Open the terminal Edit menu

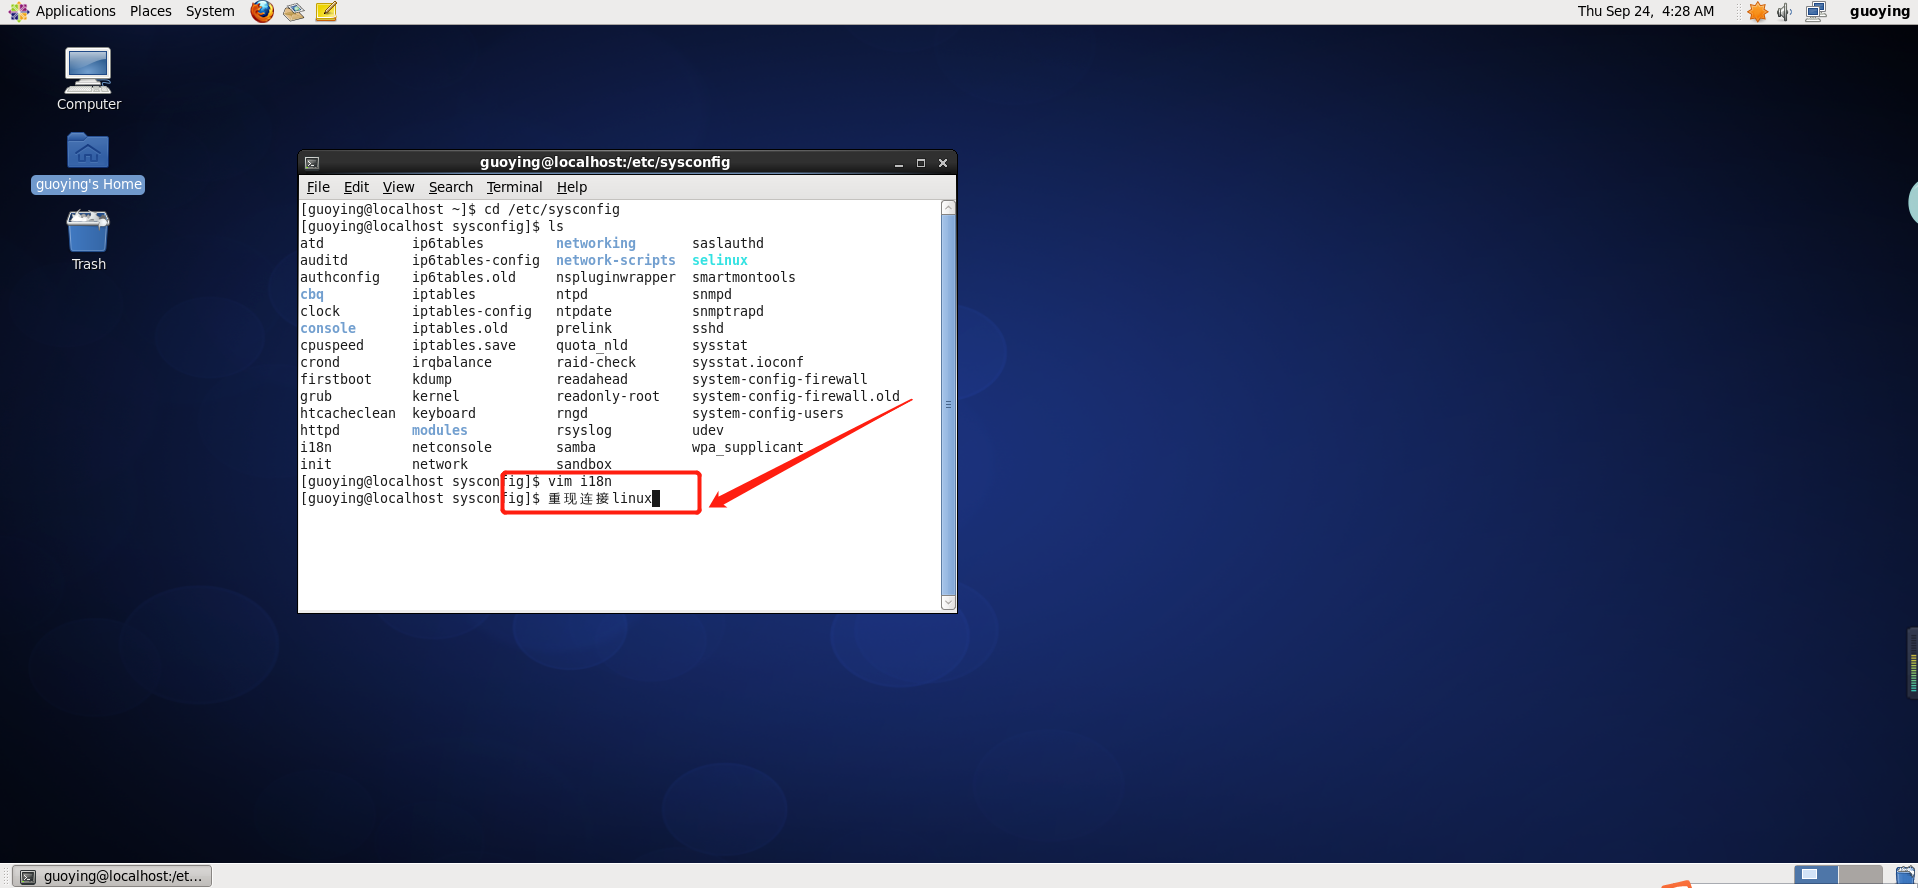point(356,187)
